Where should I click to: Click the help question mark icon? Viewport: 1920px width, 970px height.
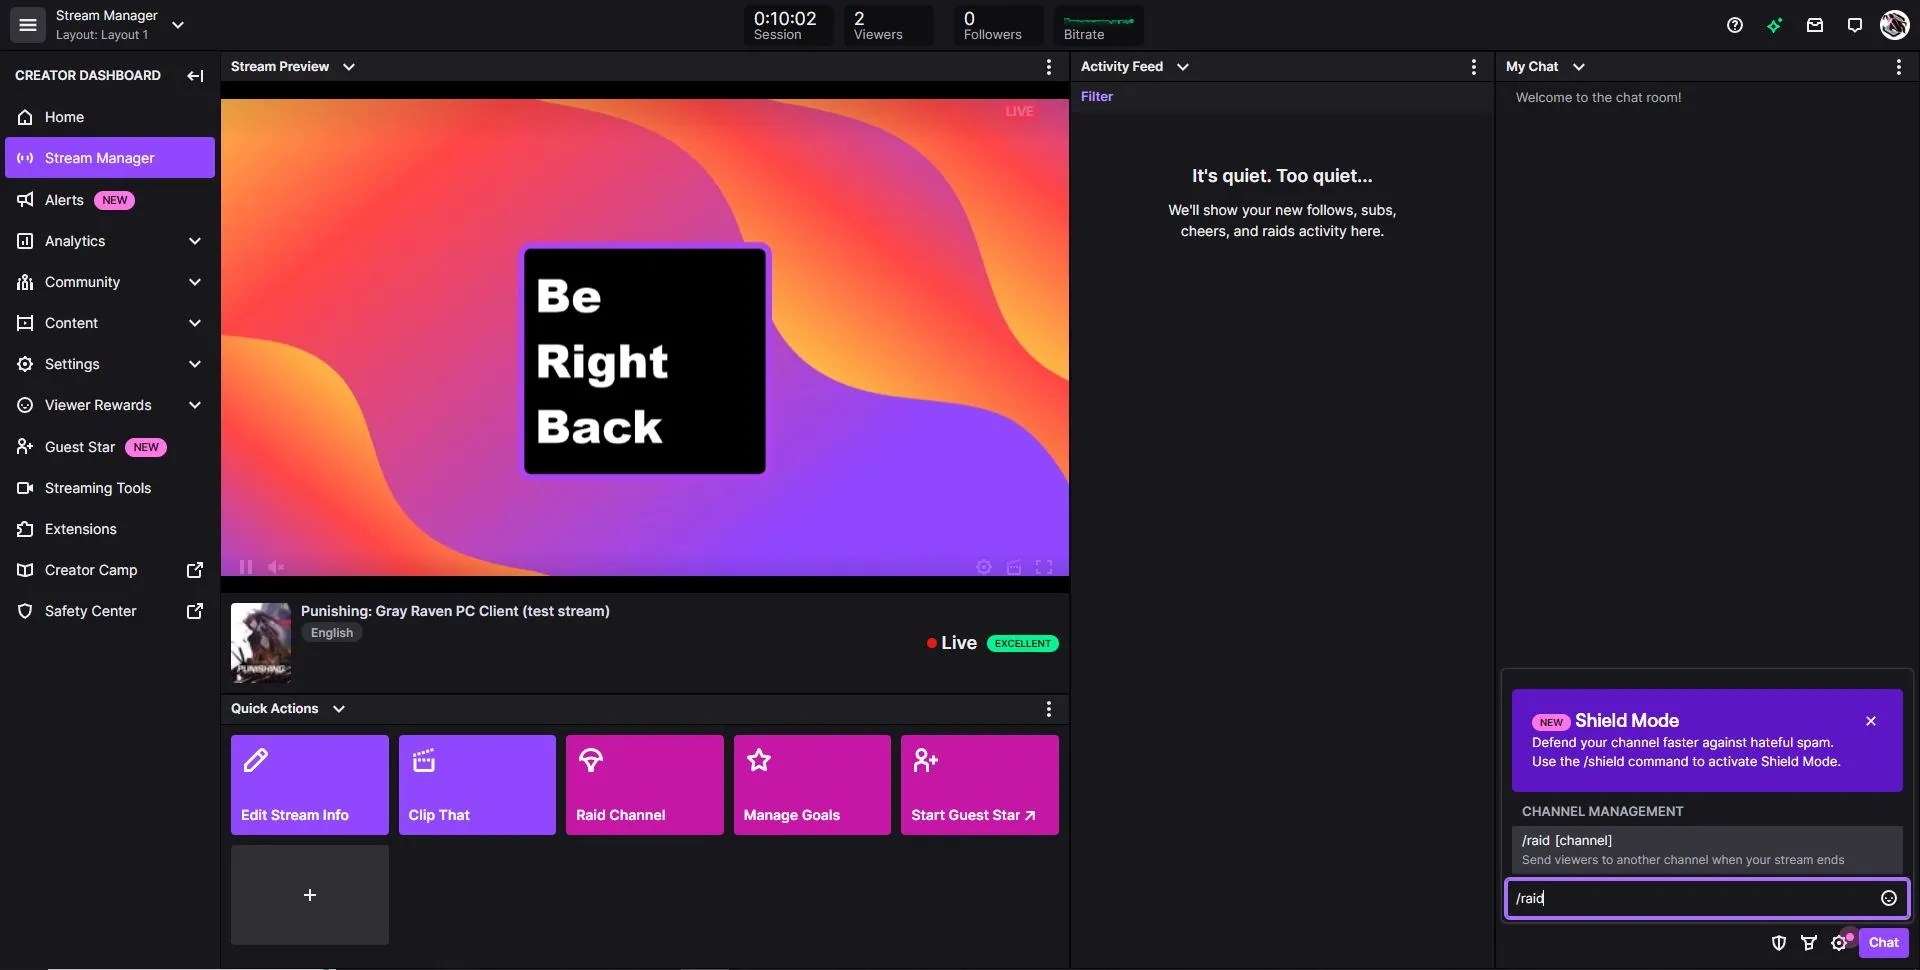[1735, 25]
